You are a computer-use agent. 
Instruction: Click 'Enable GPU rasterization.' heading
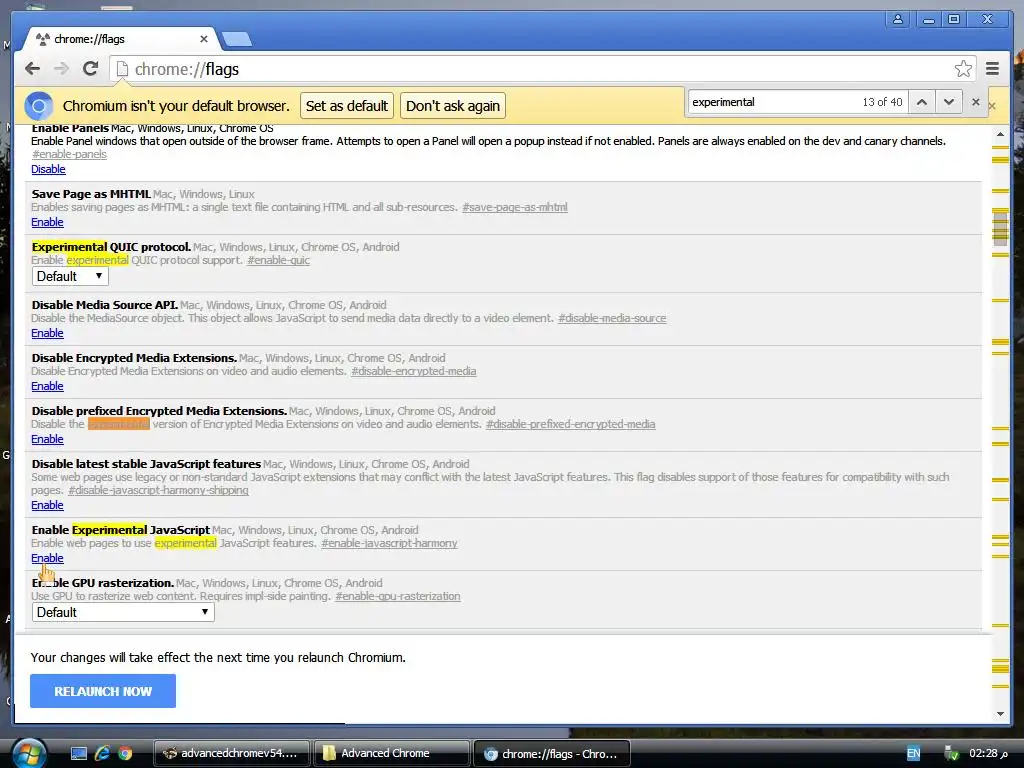[x=103, y=583]
